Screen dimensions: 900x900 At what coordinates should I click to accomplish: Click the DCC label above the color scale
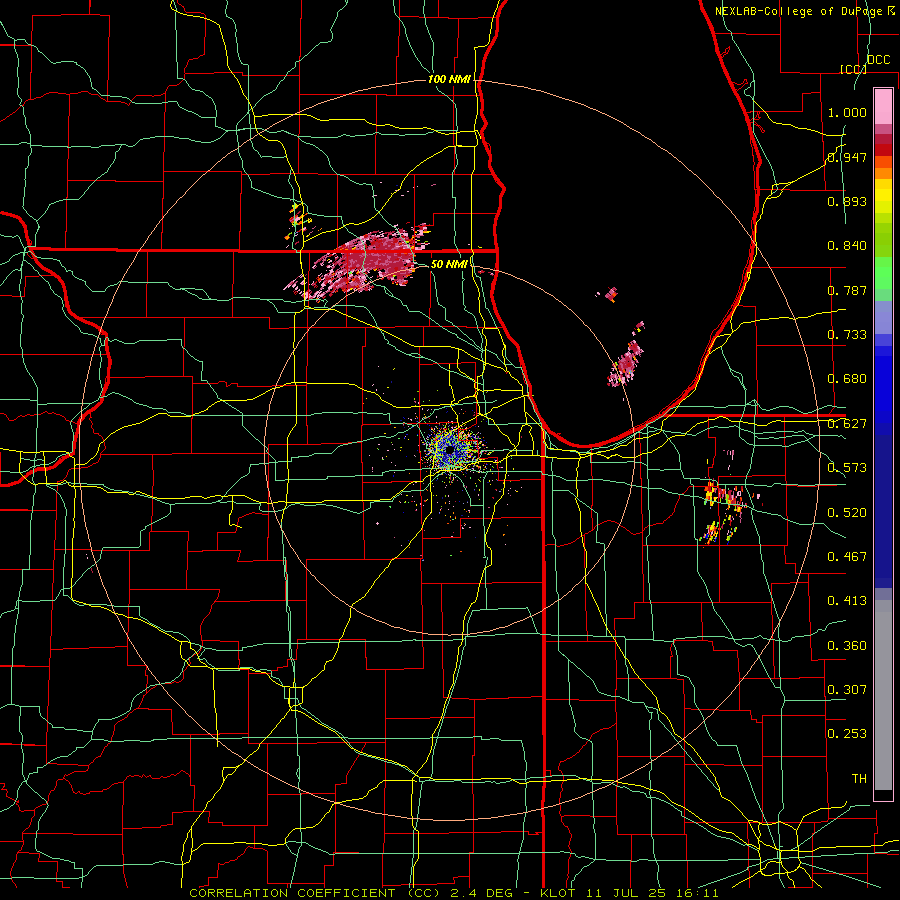point(878,60)
